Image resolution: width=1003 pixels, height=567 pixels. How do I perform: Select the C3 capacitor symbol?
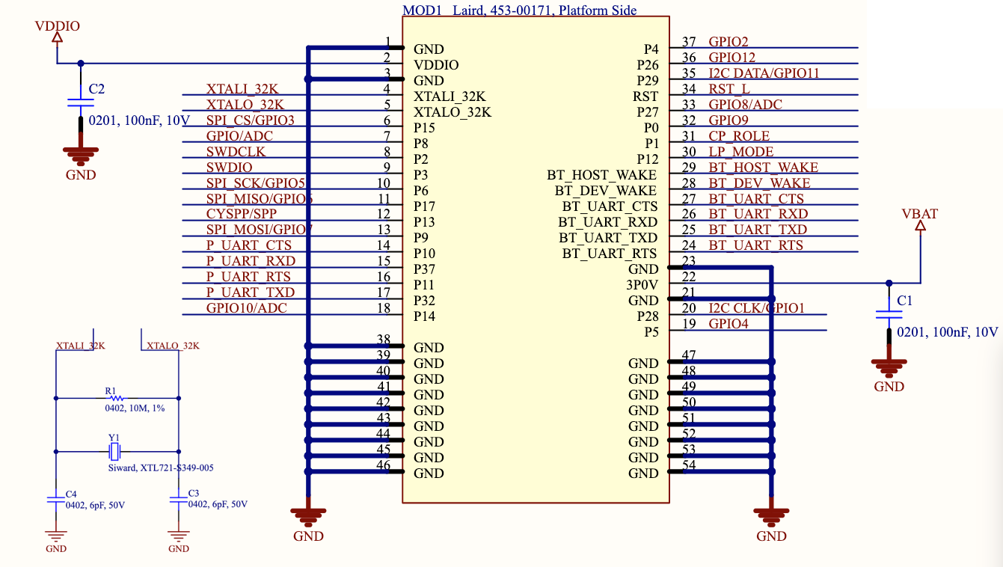178,499
